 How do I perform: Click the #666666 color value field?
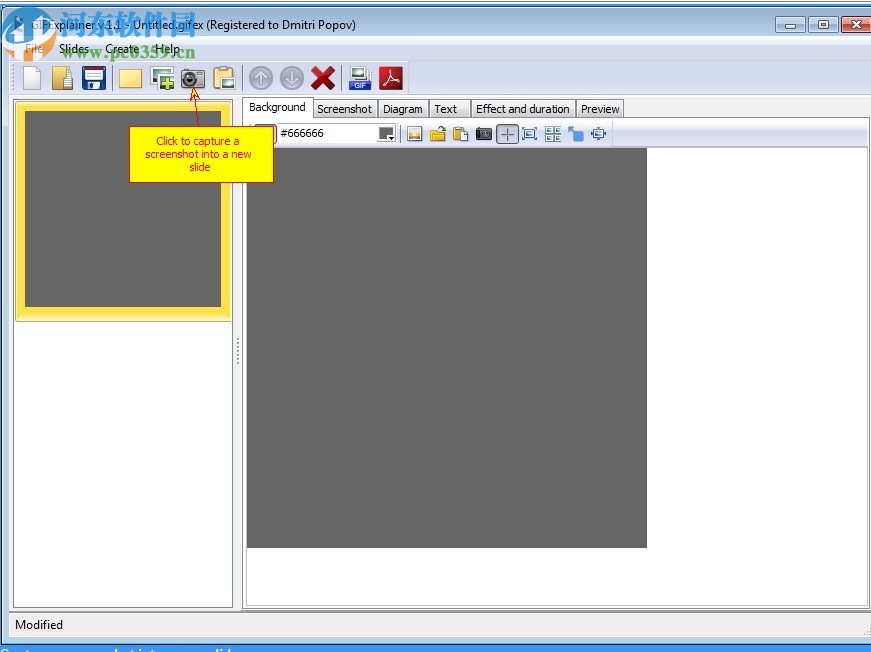click(327, 133)
